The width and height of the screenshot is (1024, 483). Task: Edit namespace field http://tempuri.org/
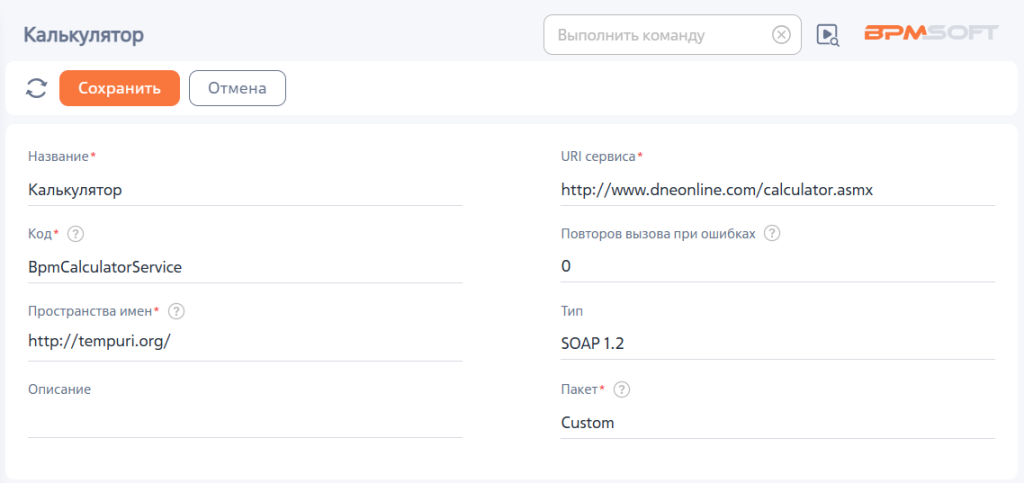pos(246,345)
